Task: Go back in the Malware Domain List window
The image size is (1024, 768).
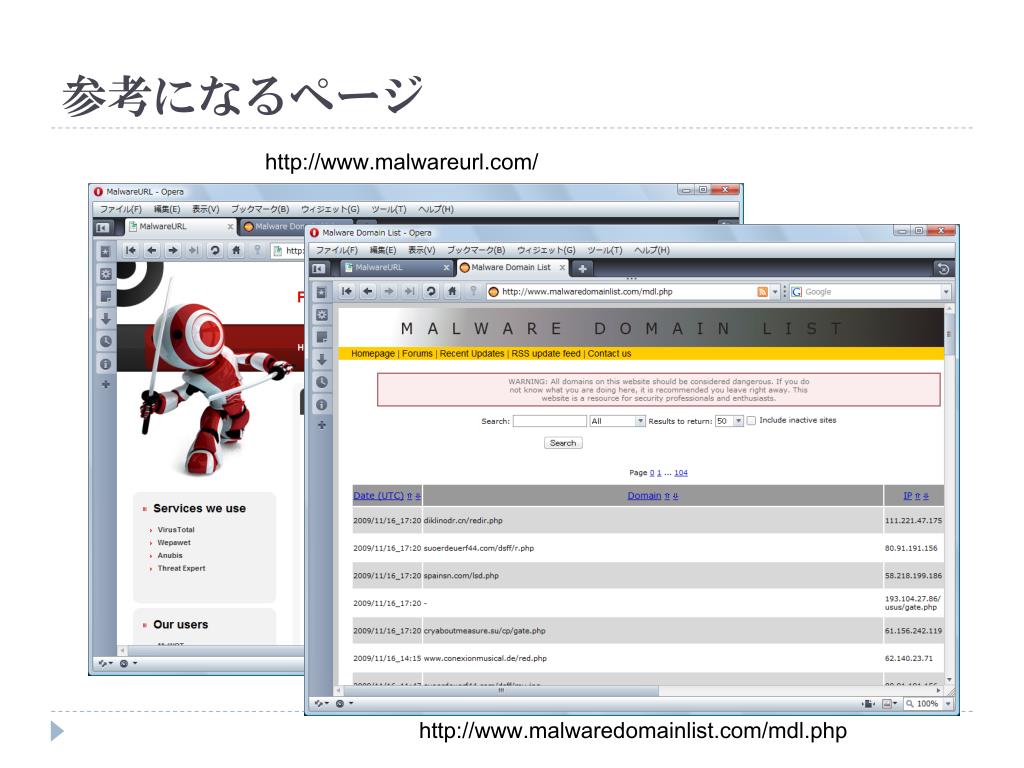Action: (x=368, y=292)
